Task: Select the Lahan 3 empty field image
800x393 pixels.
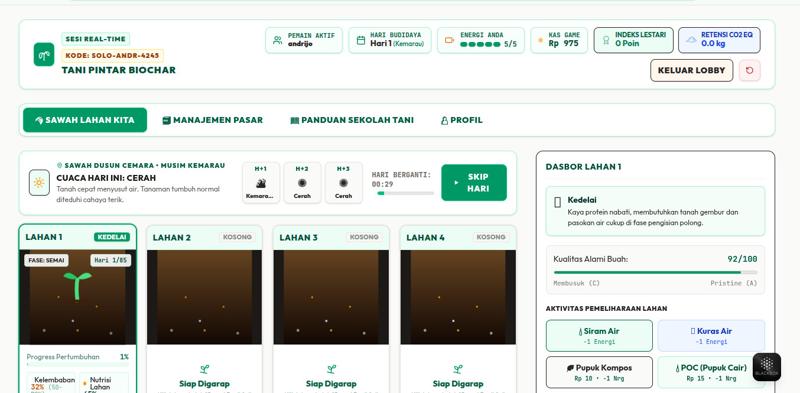Action: click(331, 297)
